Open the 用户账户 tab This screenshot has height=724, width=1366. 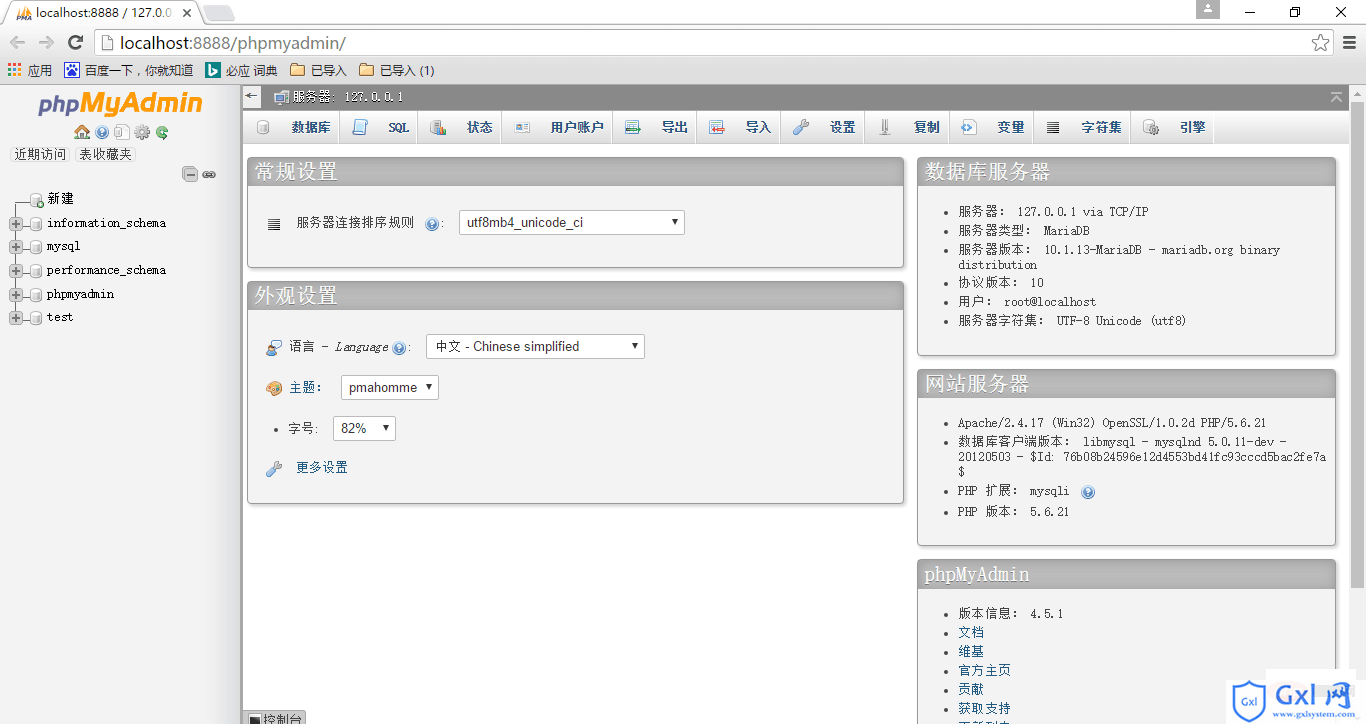pos(558,127)
